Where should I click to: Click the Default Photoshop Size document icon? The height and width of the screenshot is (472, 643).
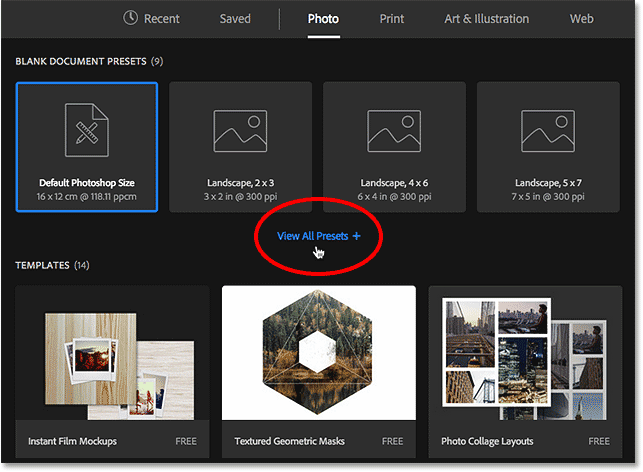pos(87,130)
